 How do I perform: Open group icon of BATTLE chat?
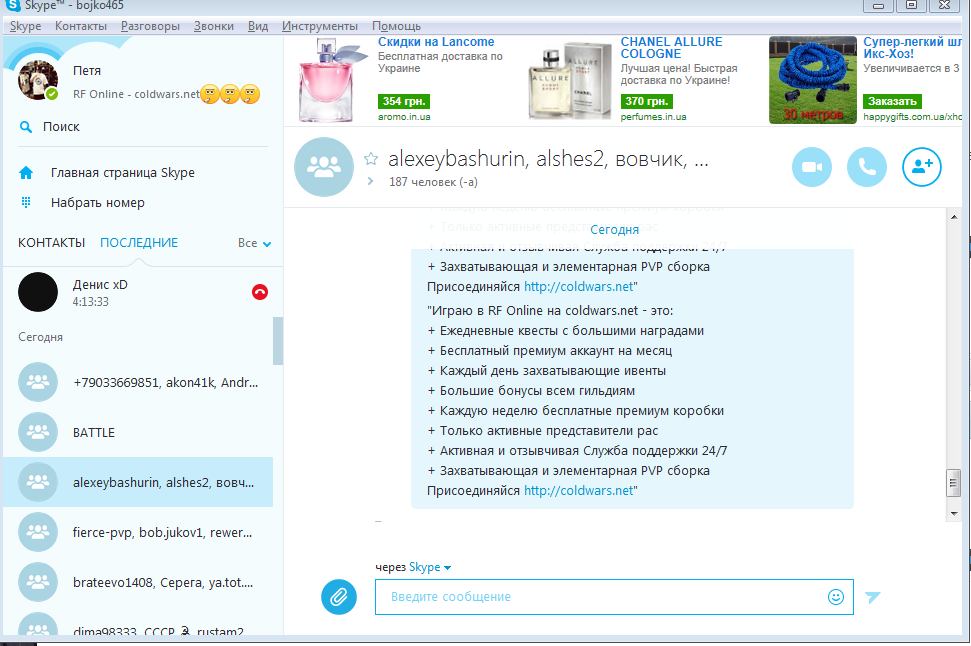(x=38, y=432)
